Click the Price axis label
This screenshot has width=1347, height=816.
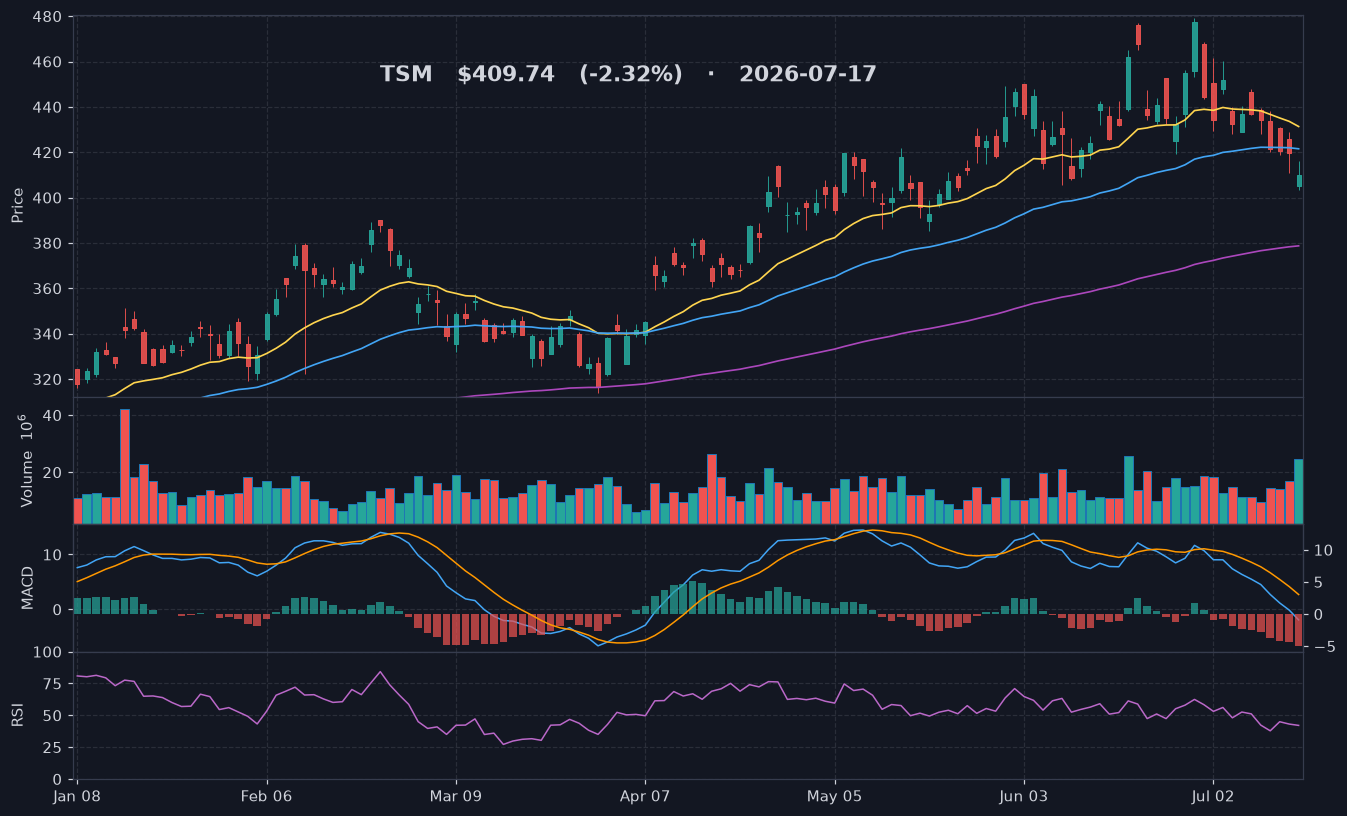[18, 204]
